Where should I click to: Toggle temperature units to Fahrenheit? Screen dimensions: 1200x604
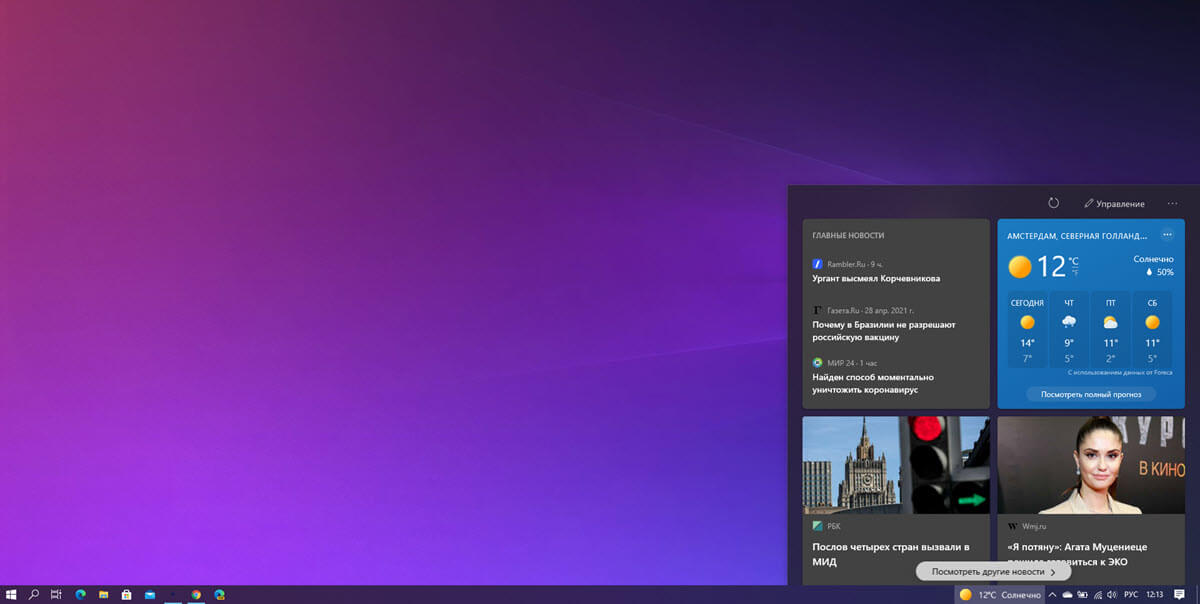coord(1075,272)
